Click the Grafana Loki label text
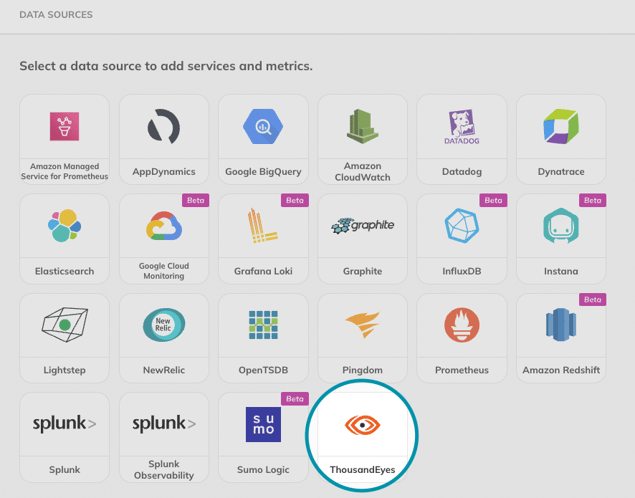The height and width of the screenshot is (498, 635). click(x=263, y=271)
